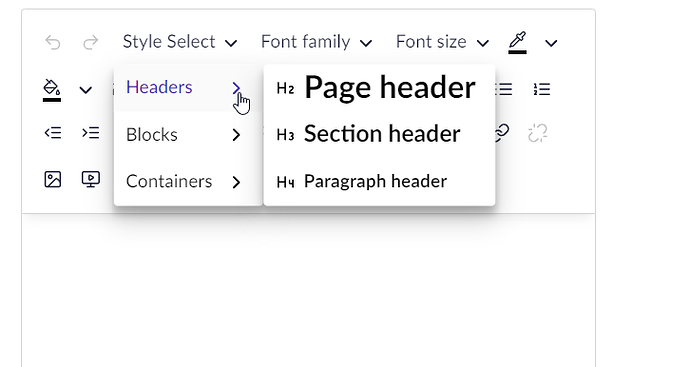The width and height of the screenshot is (690, 367).
Task: Open the Style Select dropdown
Action: pyautogui.click(x=180, y=42)
